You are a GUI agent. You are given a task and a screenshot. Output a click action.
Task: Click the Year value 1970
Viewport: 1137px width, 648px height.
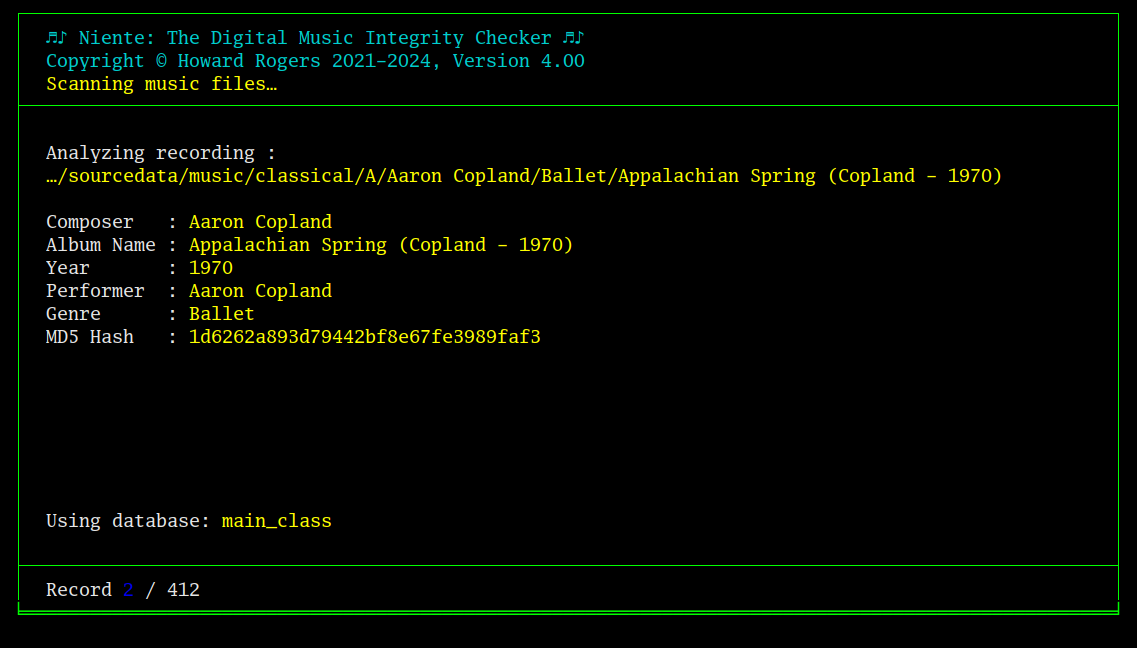click(211, 268)
